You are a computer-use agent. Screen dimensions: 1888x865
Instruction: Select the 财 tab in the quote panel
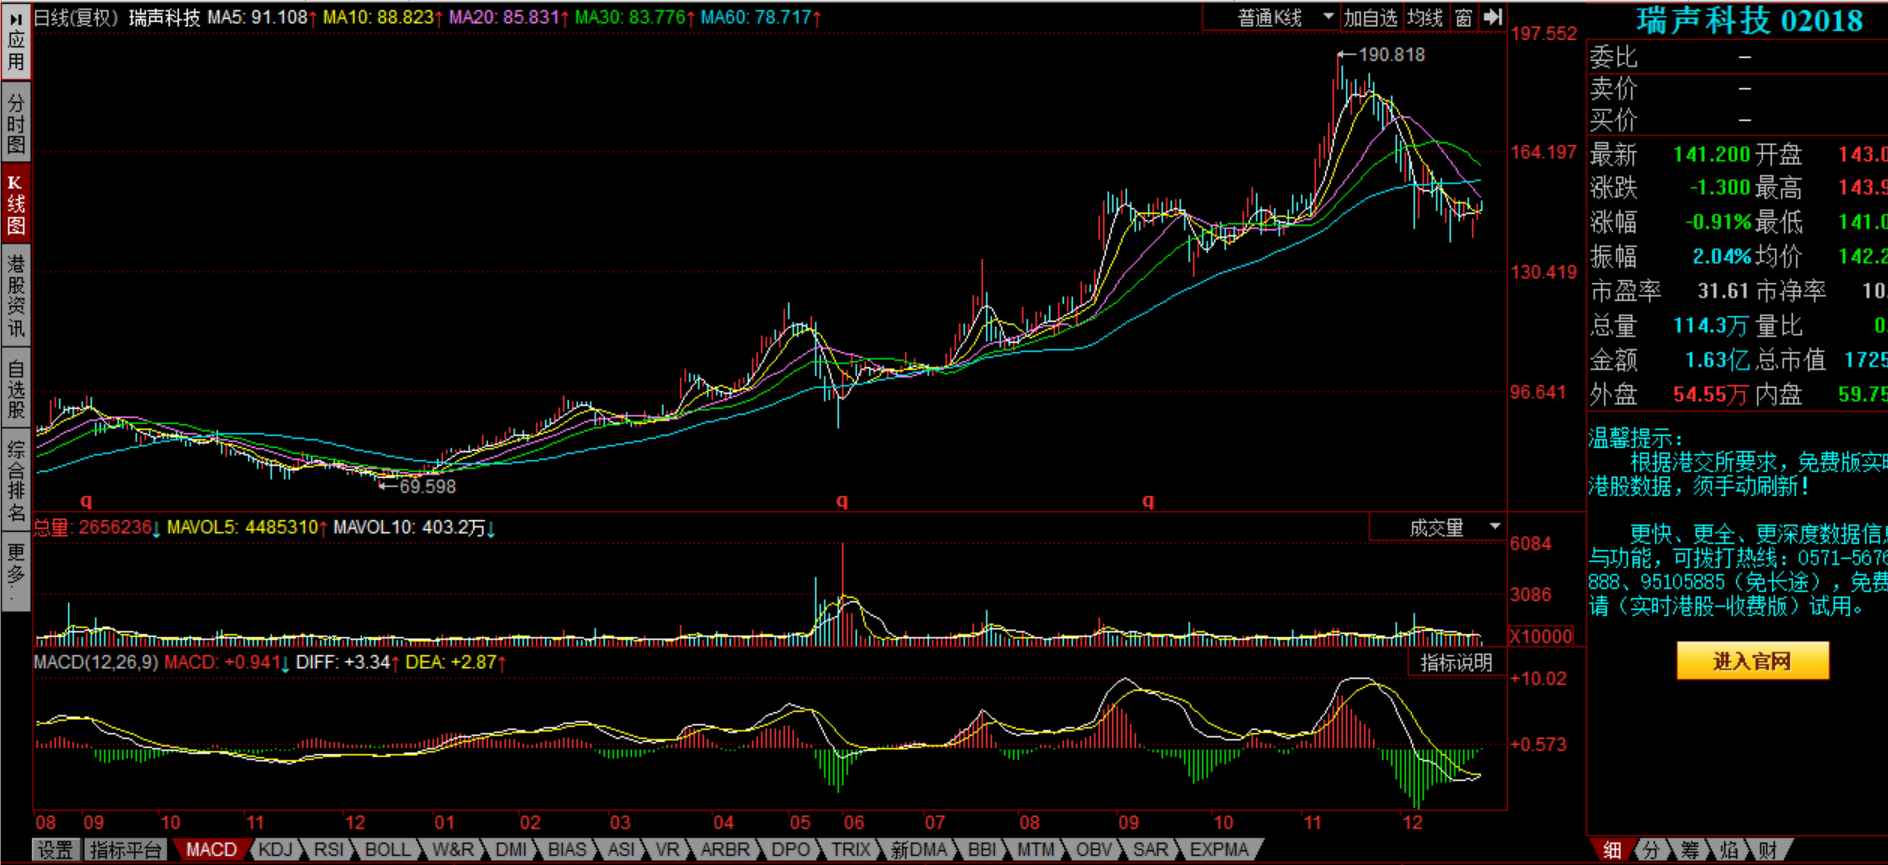coord(1768,850)
